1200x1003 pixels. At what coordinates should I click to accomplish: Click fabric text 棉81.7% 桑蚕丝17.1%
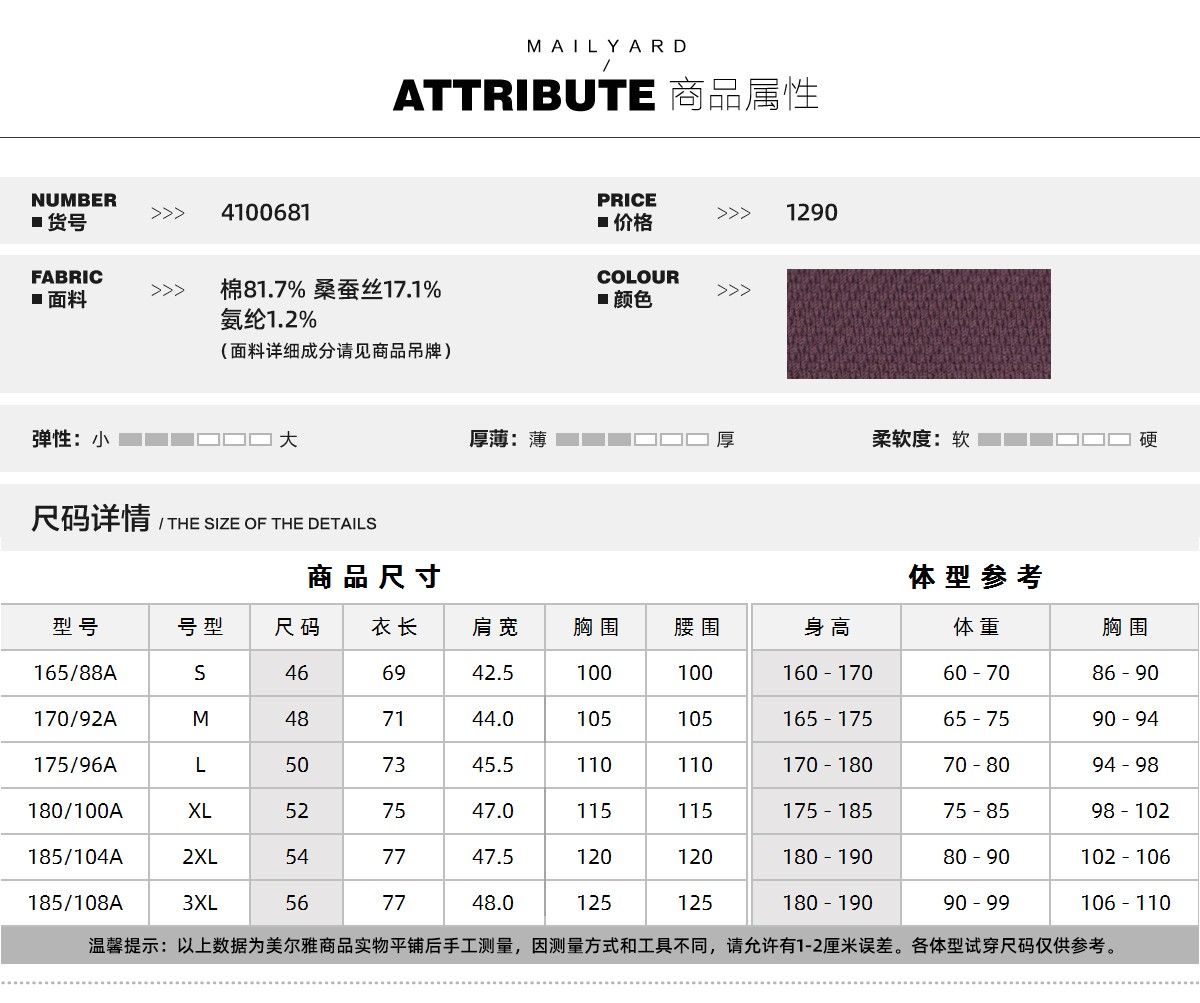click(x=331, y=290)
